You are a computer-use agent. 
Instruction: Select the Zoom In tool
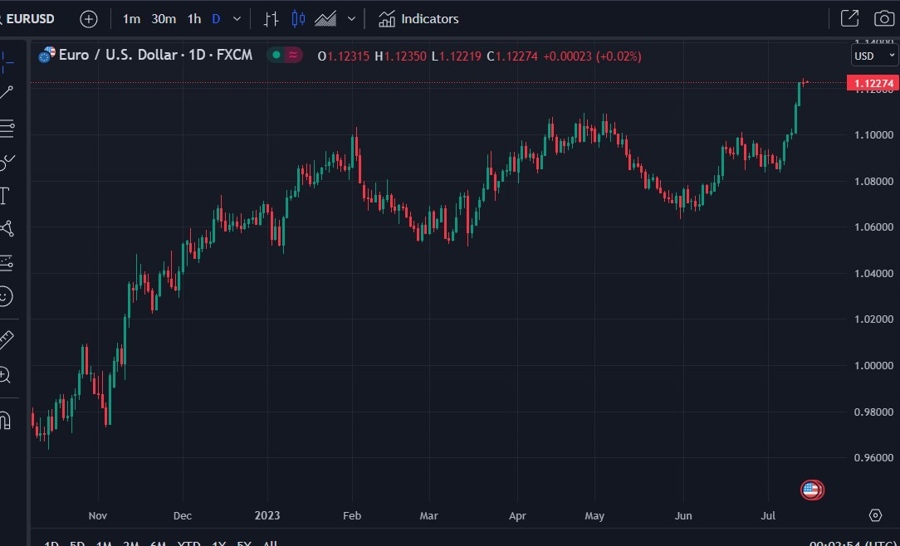(x=5, y=375)
